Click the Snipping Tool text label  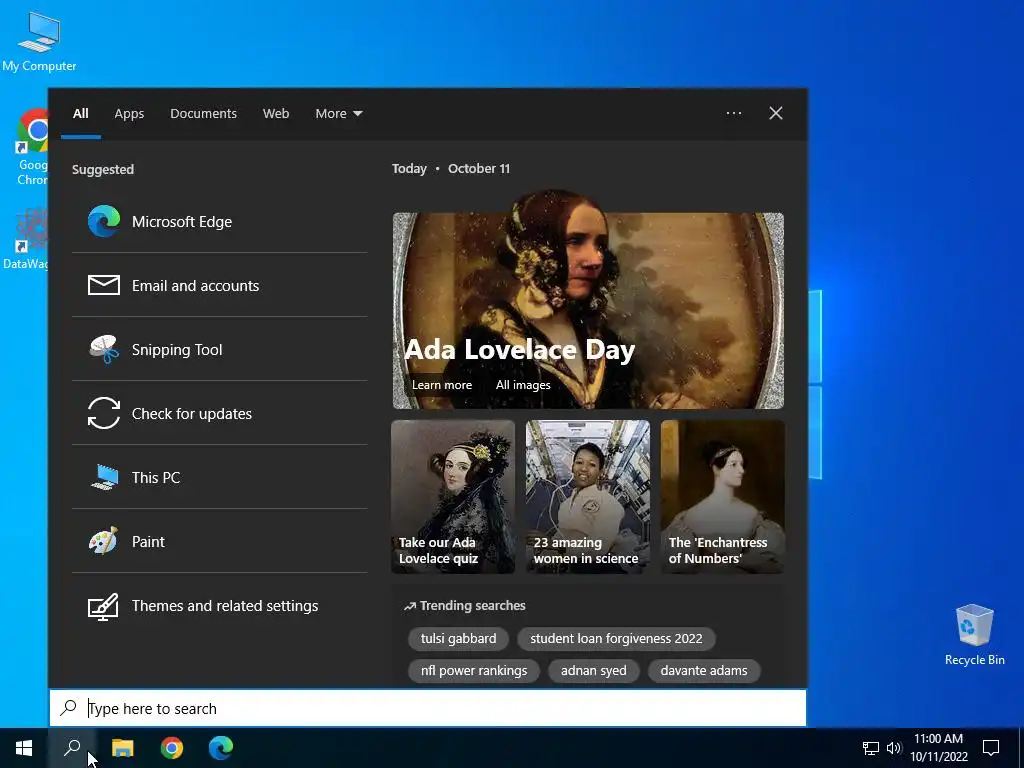point(177,350)
